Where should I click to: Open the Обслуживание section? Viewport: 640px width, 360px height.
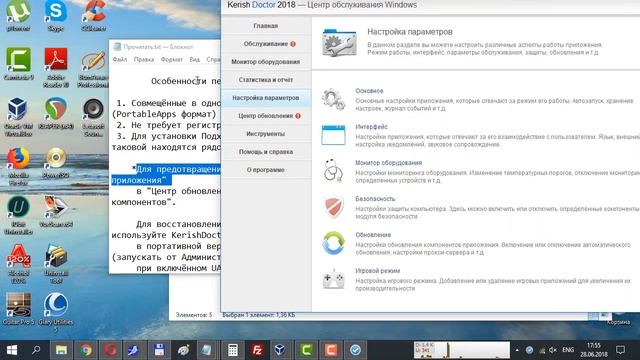coord(266,44)
